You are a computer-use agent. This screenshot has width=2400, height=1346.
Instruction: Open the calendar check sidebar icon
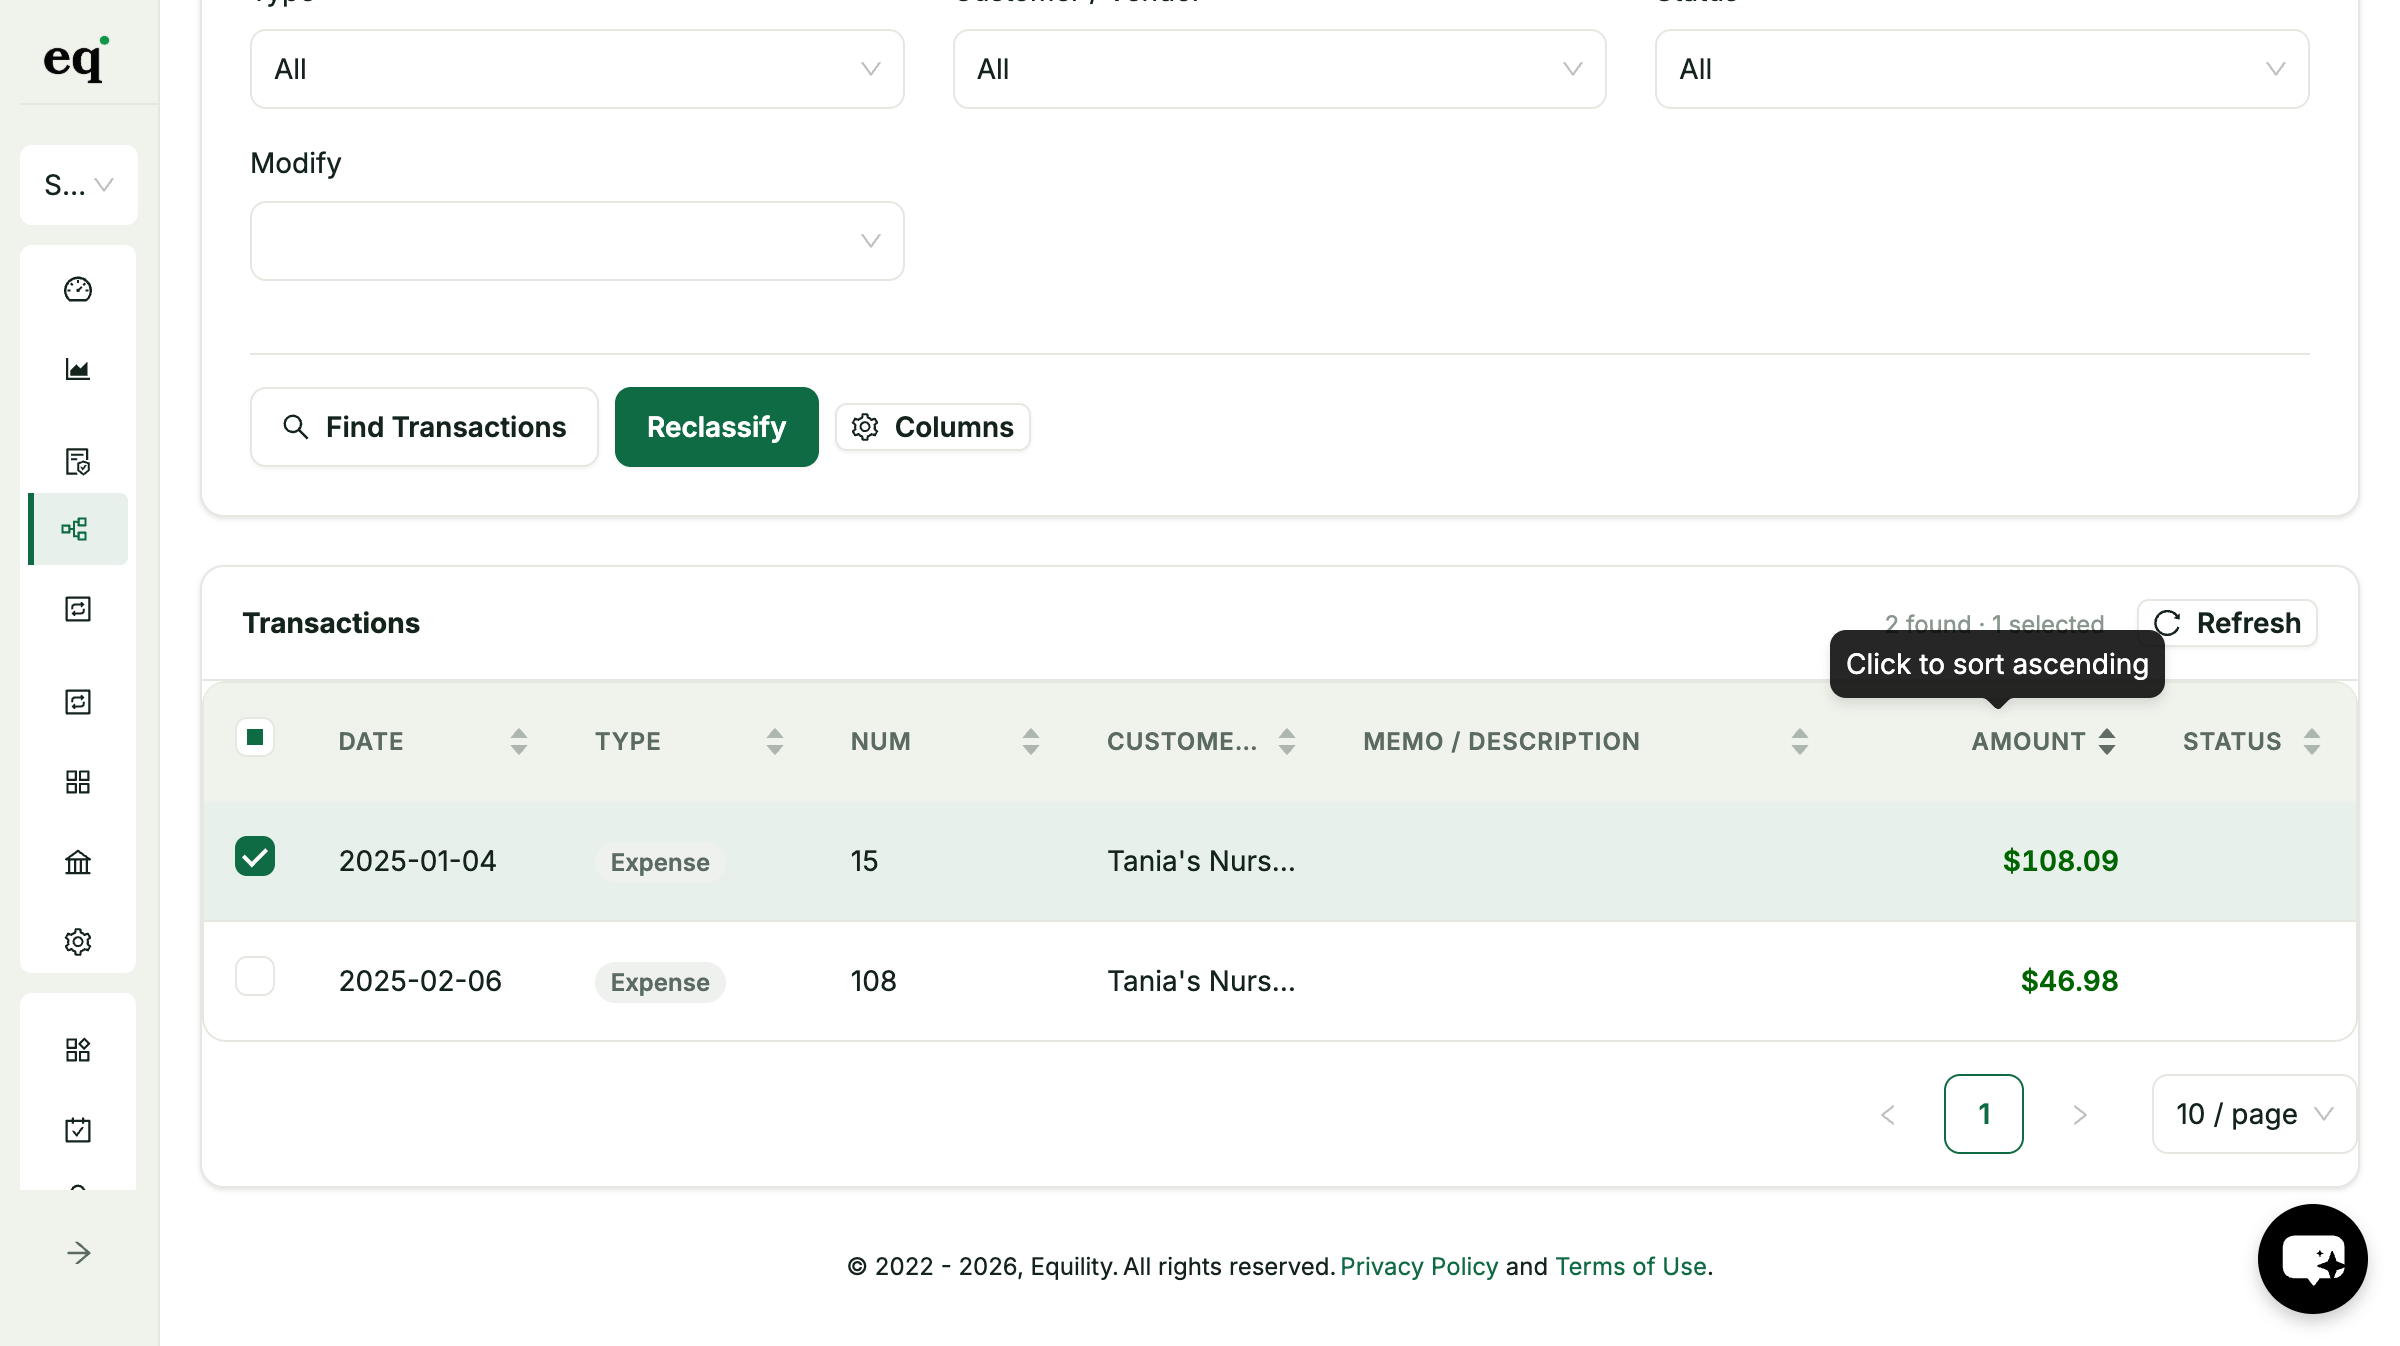[x=78, y=1130]
